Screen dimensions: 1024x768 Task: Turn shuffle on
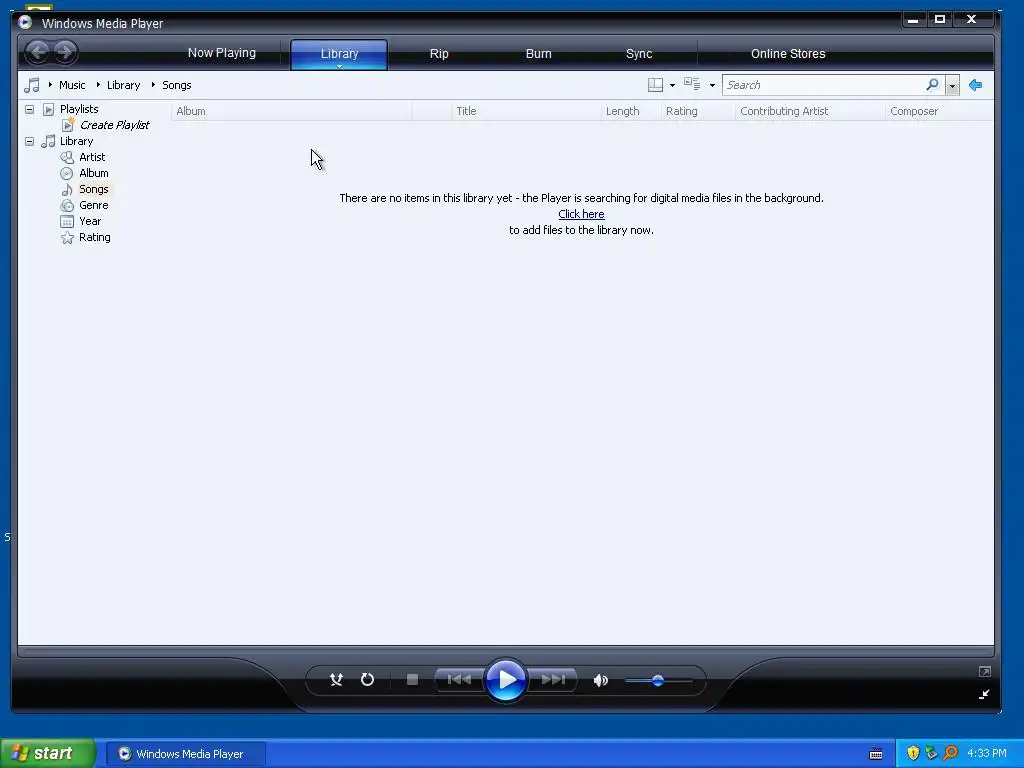336,680
